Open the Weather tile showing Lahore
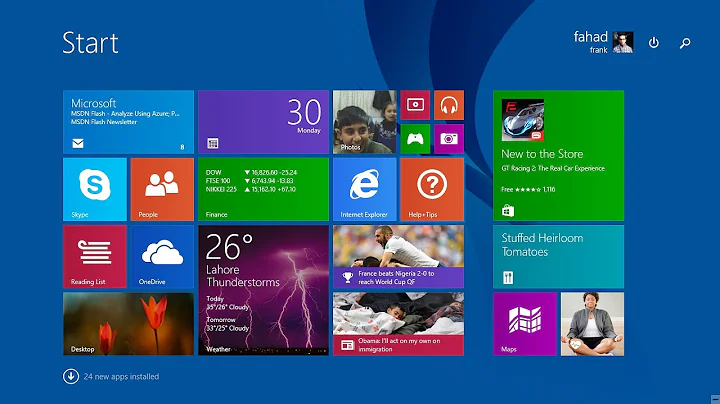This screenshot has height=404, width=720. [263, 290]
